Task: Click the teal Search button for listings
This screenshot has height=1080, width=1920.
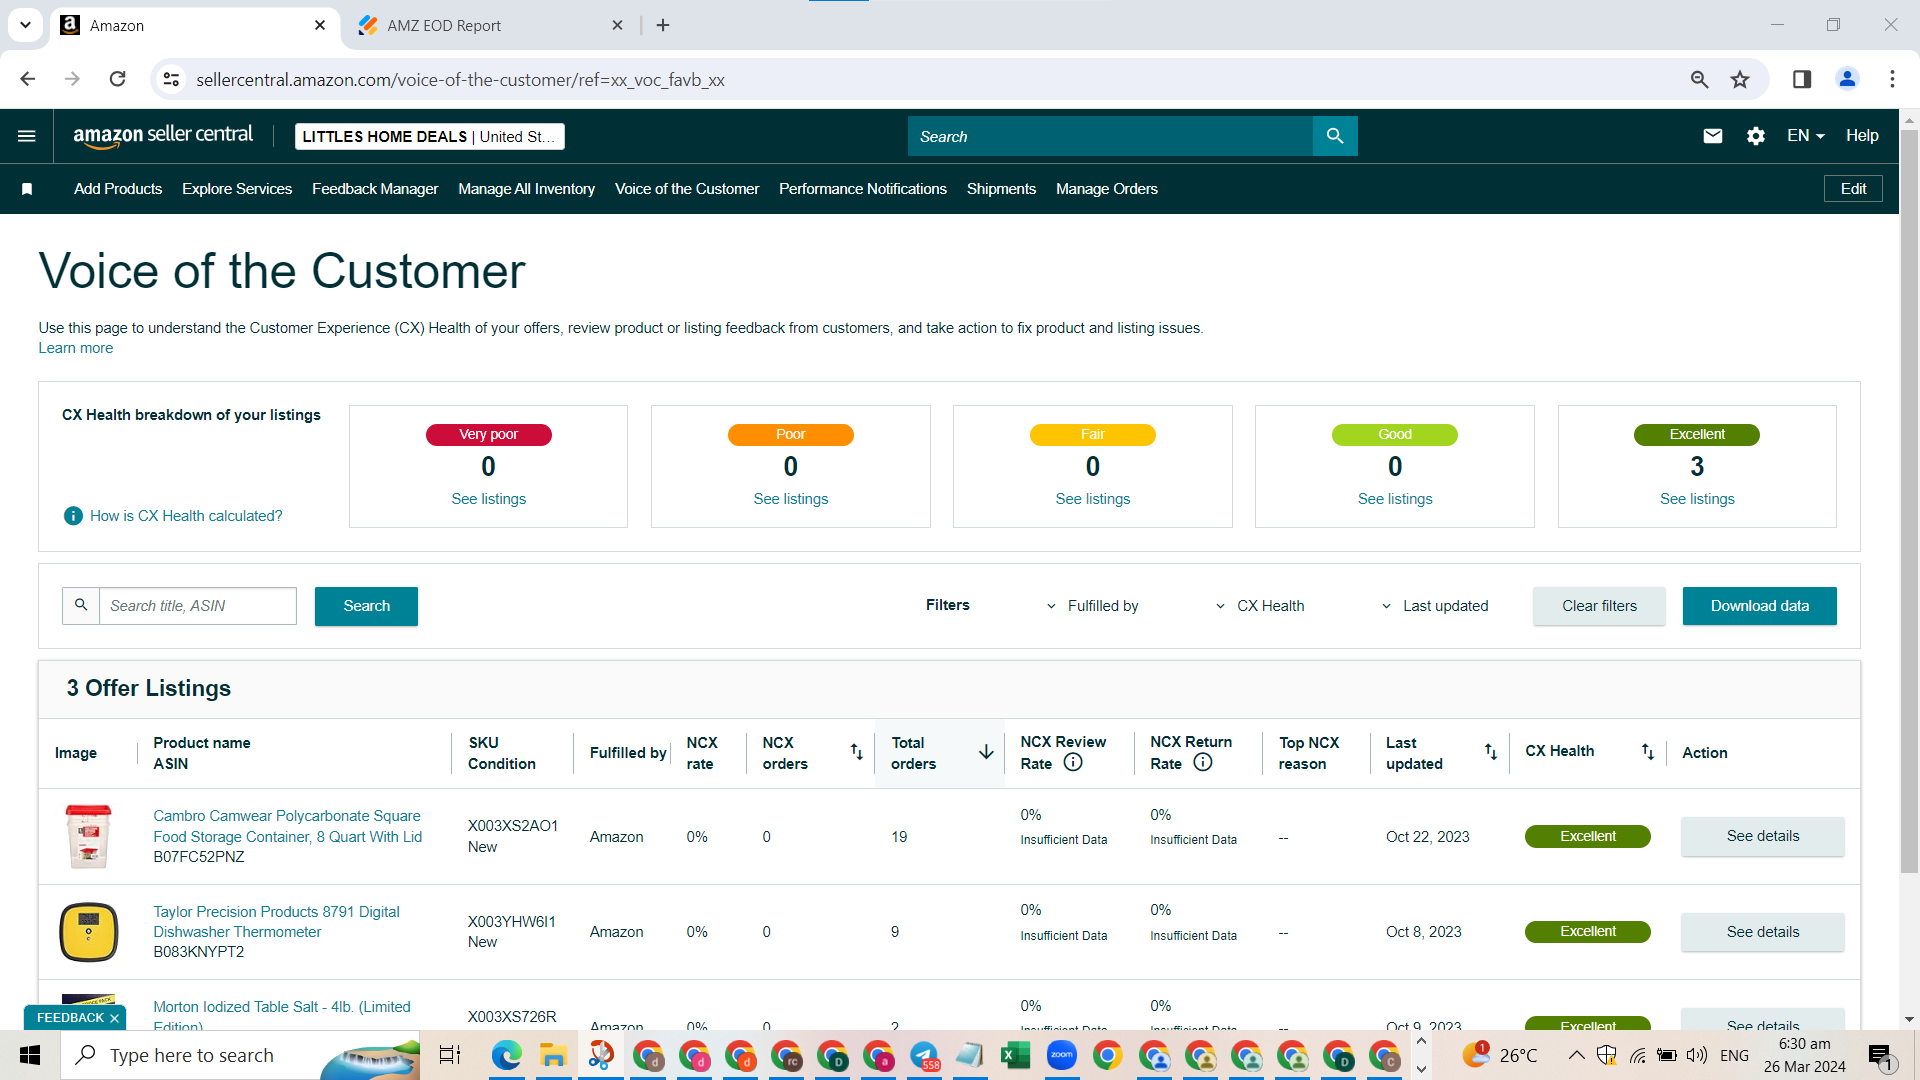Action: pos(366,606)
